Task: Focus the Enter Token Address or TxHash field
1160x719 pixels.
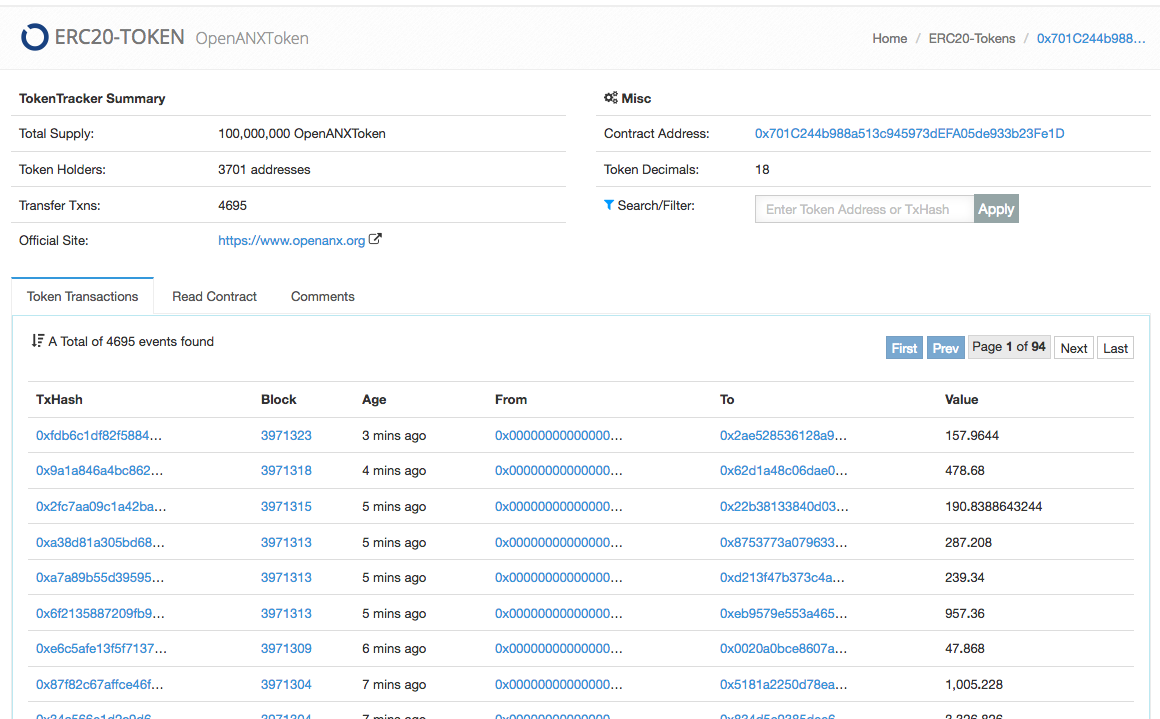Action: point(864,209)
